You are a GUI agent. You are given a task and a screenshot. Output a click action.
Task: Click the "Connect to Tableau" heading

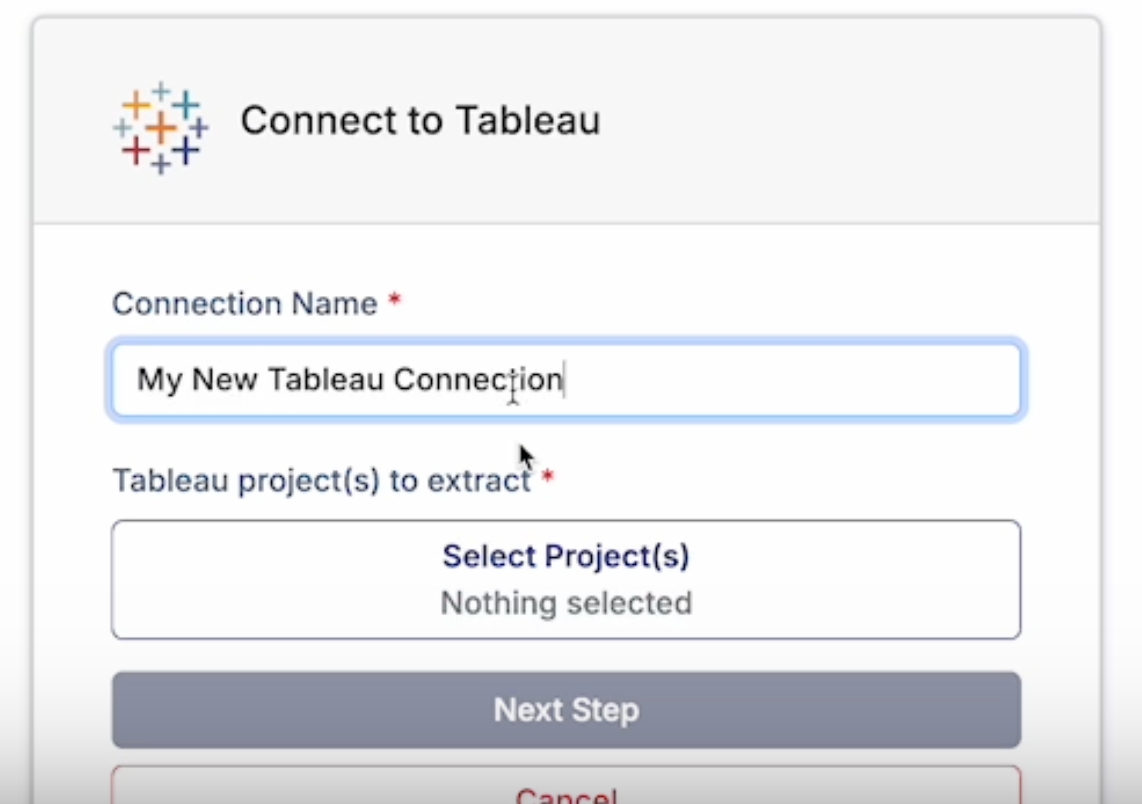point(420,121)
